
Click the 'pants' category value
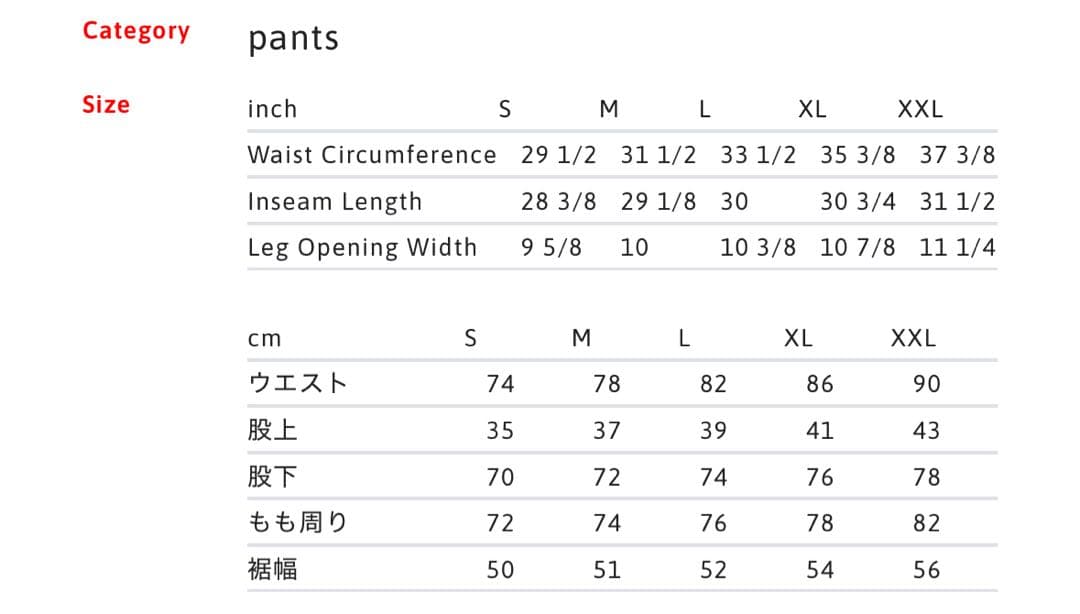point(293,38)
